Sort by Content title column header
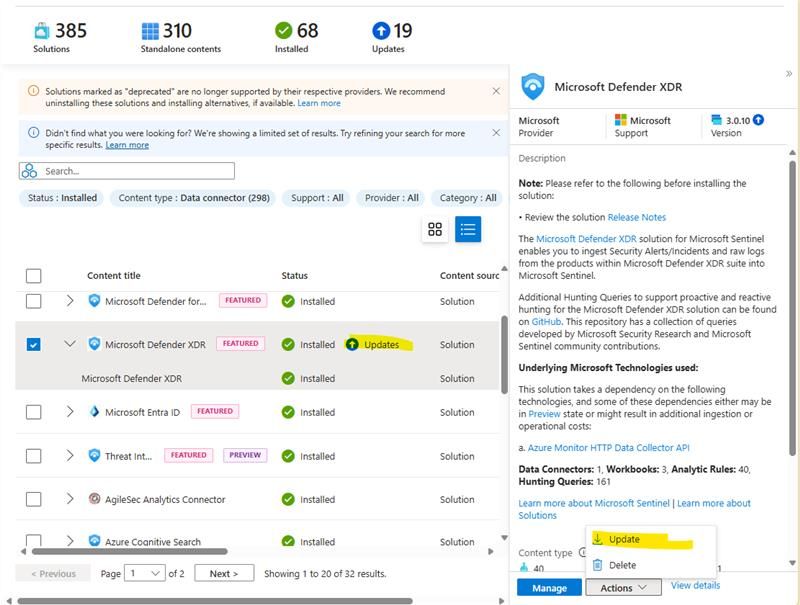 click(x=113, y=275)
